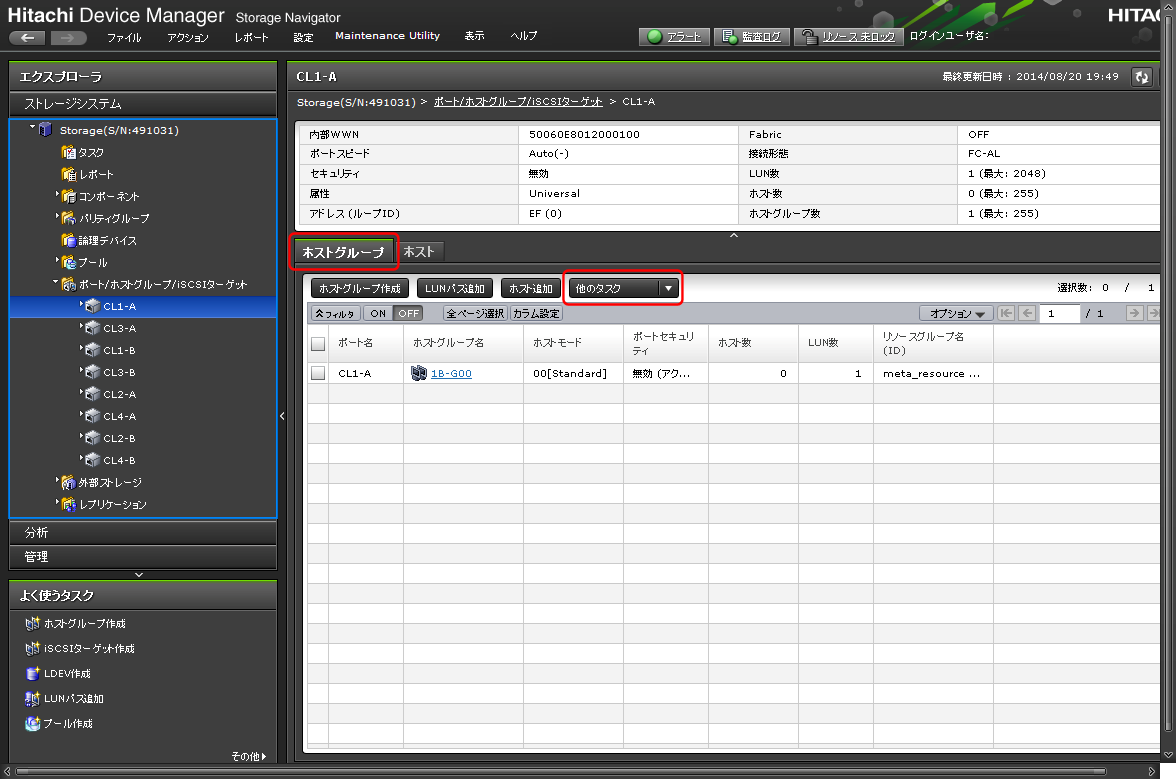The image size is (1176, 779).
Task: Click the page number input field
Action: [1059, 313]
